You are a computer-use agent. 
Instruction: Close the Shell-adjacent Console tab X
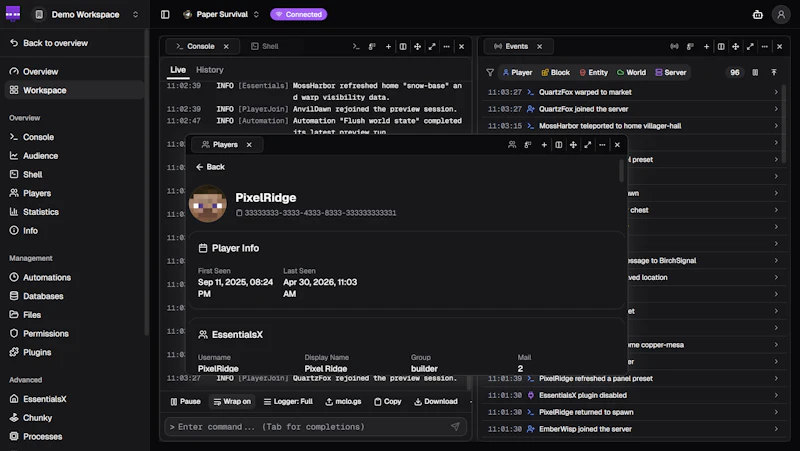(x=226, y=46)
